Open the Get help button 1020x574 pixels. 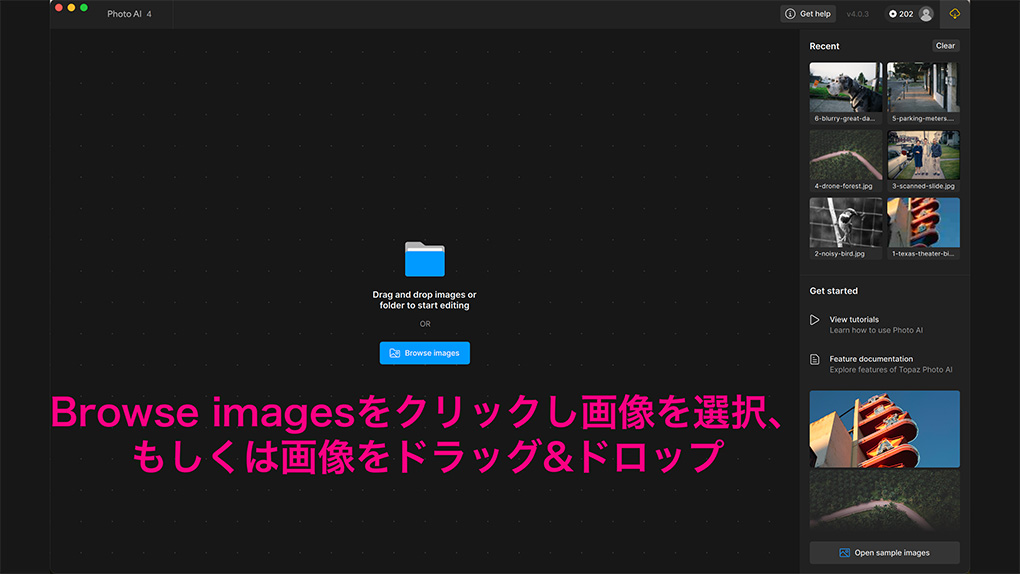(x=808, y=14)
